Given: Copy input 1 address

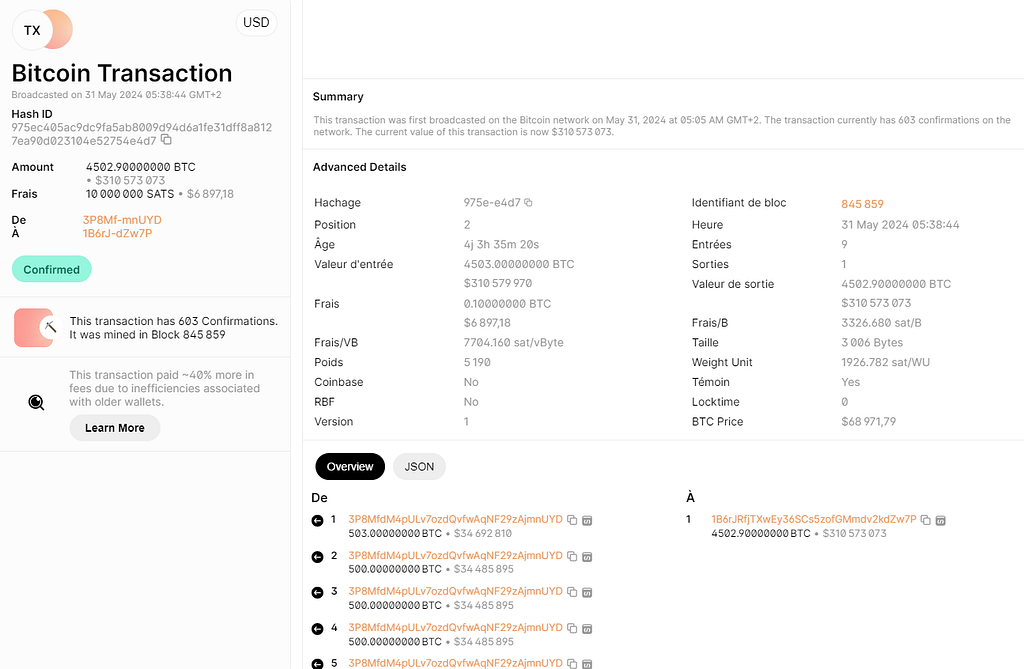Looking at the screenshot, I should point(572,520).
